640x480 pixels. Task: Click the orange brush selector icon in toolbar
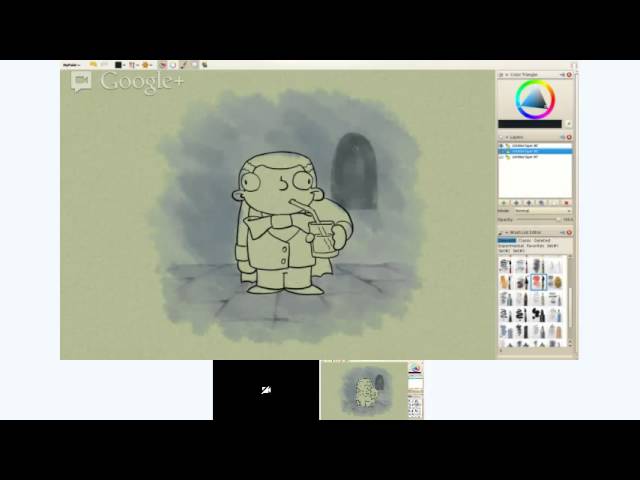click(x=145, y=65)
